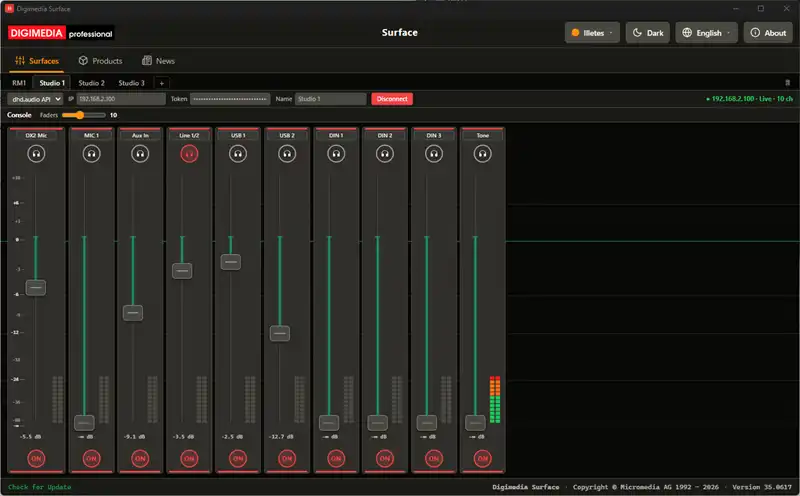Screen dimensions: 800x496
Task: Open the News tab
Action: (158, 61)
